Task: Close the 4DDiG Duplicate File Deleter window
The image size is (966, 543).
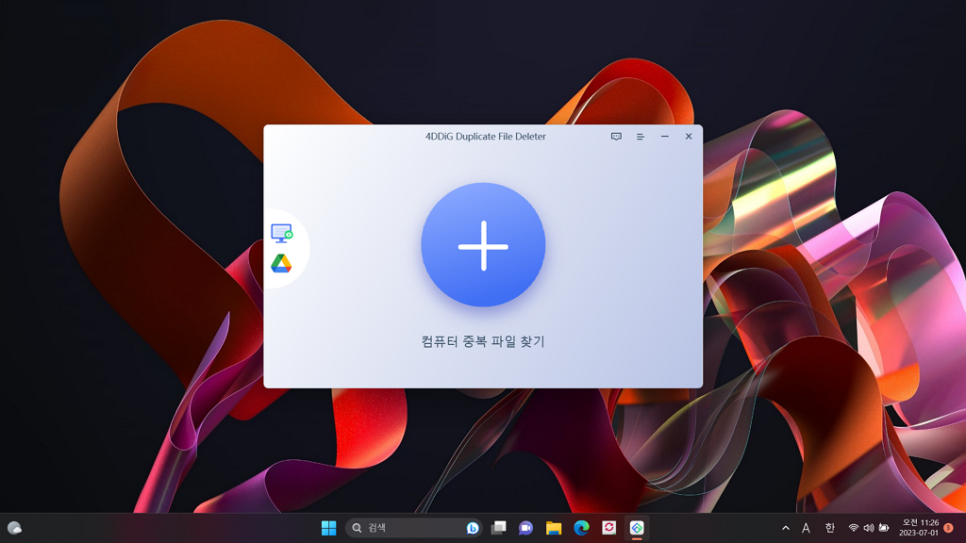Action: pyautogui.click(x=689, y=136)
